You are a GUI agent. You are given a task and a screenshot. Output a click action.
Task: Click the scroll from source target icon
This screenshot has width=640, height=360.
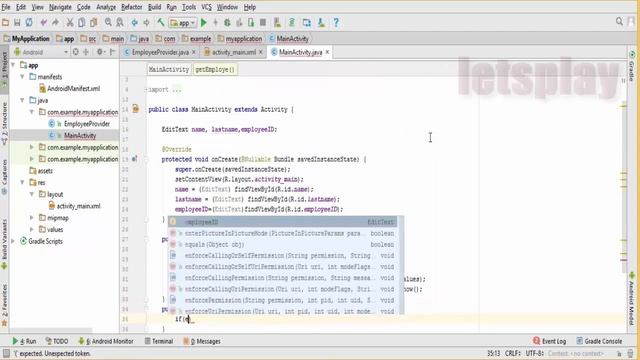(76, 52)
